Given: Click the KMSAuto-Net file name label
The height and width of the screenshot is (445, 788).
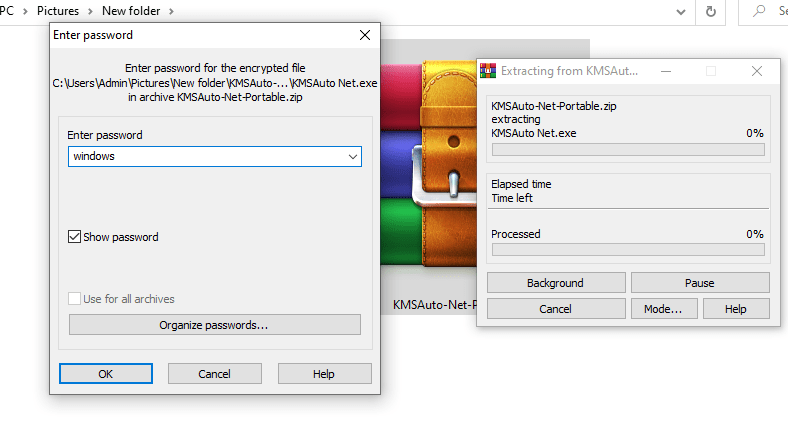Looking at the screenshot, I should point(435,305).
